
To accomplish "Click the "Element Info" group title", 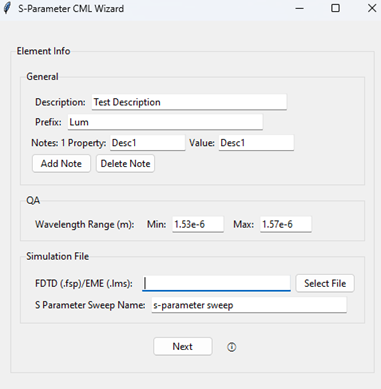I will (43, 51).
